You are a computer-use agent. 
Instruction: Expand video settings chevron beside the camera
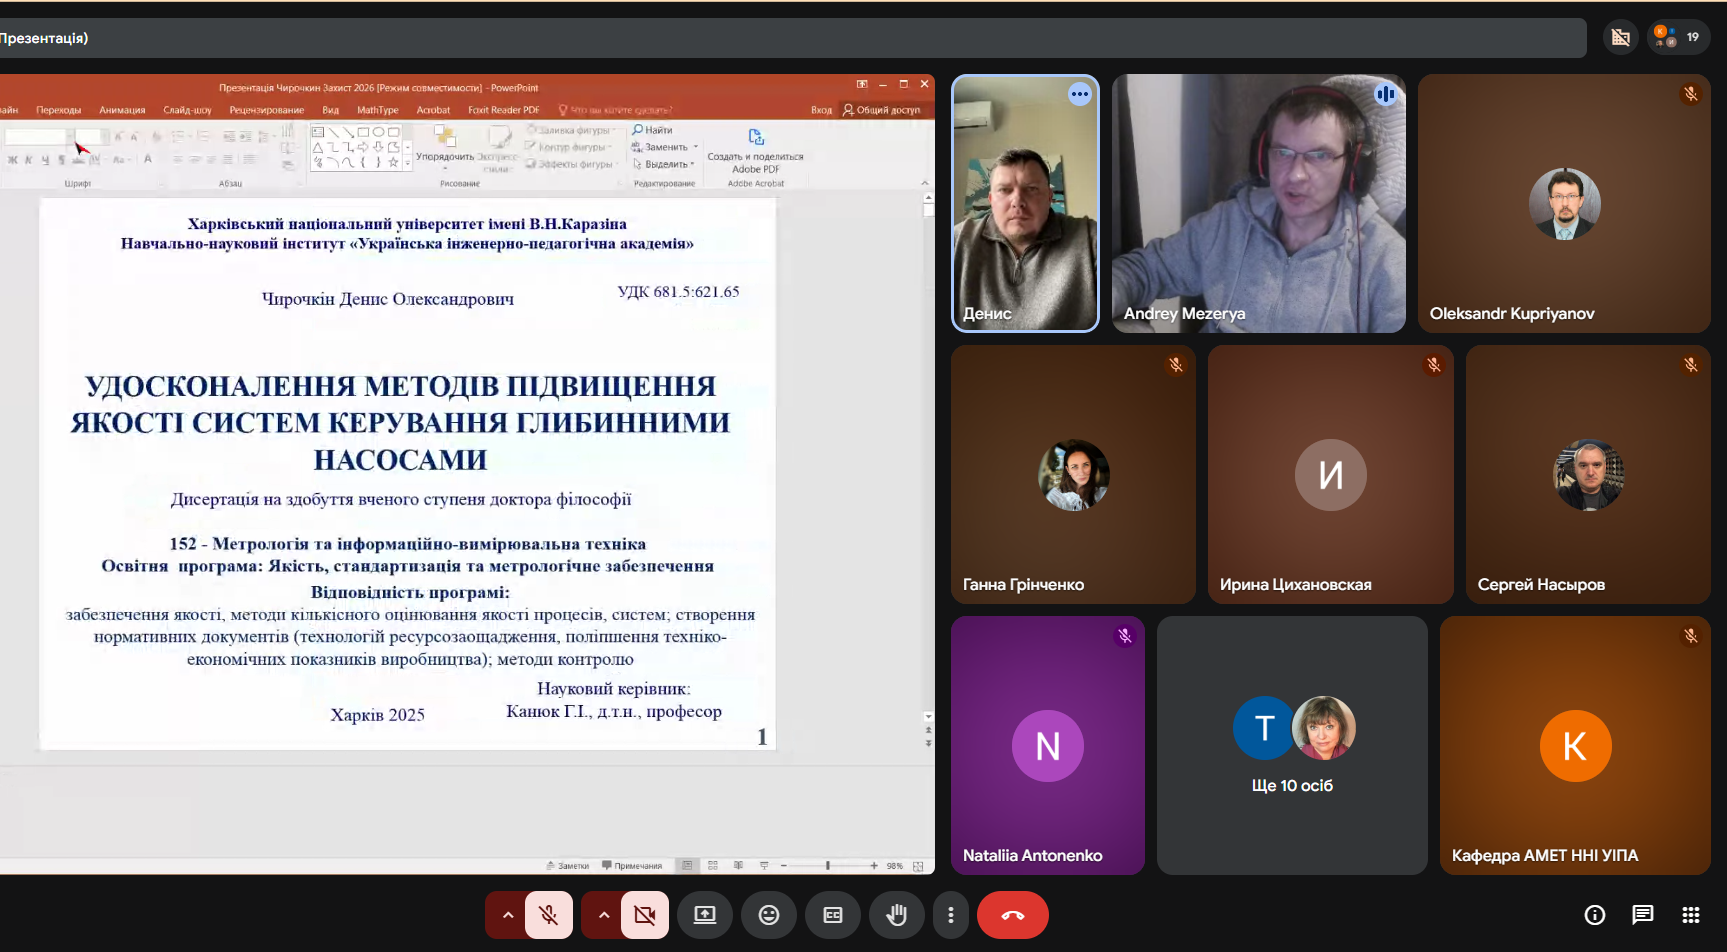(604, 915)
